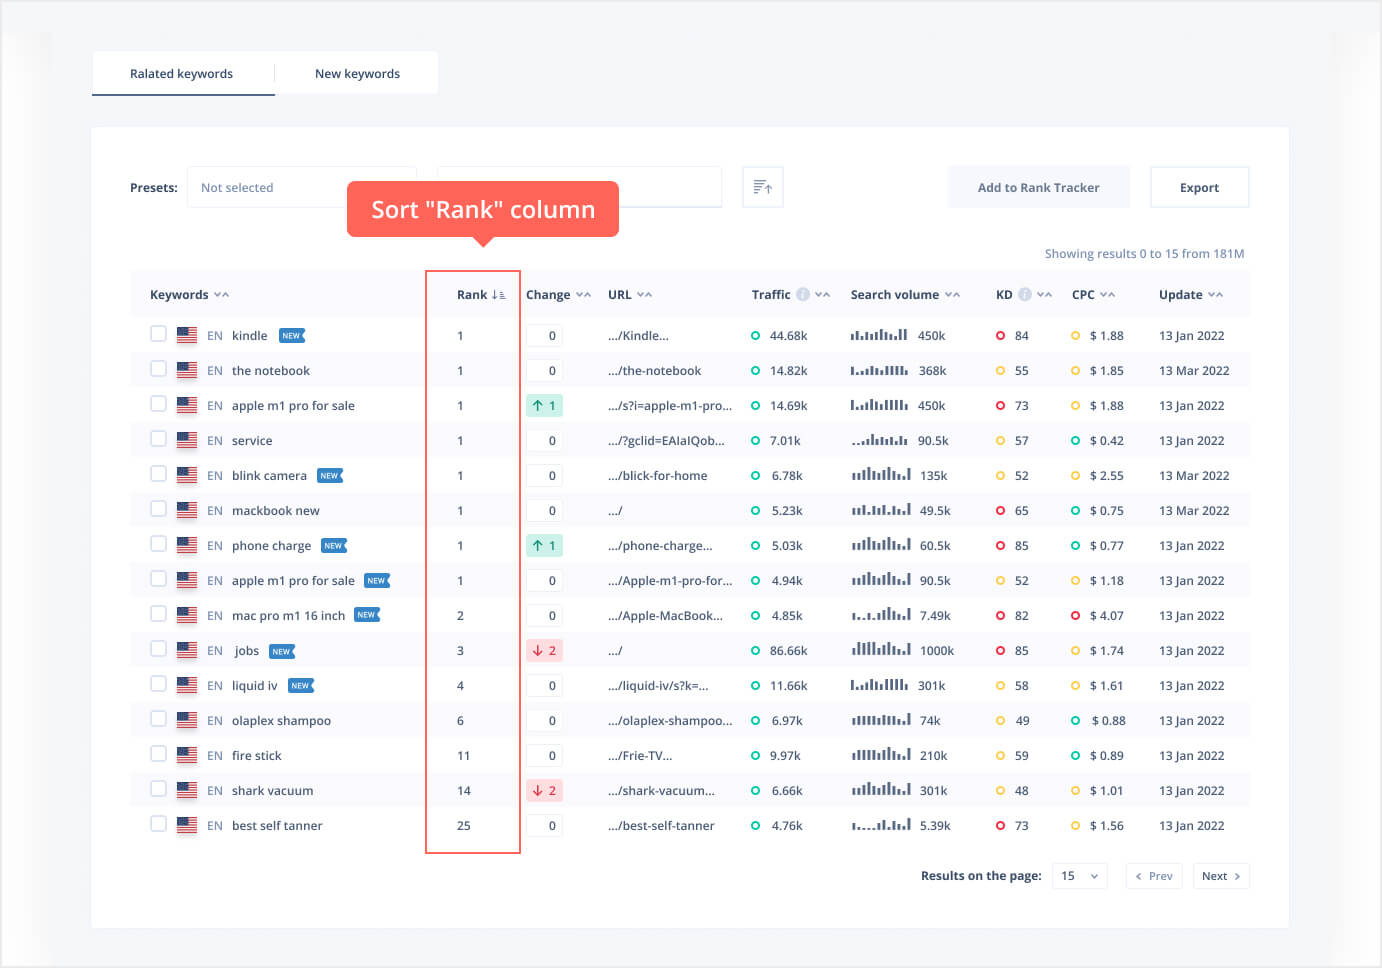The height and width of the screenshot is (968, 1382).
Task: Click the NEW badge next to jobs
Action: click(282, 651)
